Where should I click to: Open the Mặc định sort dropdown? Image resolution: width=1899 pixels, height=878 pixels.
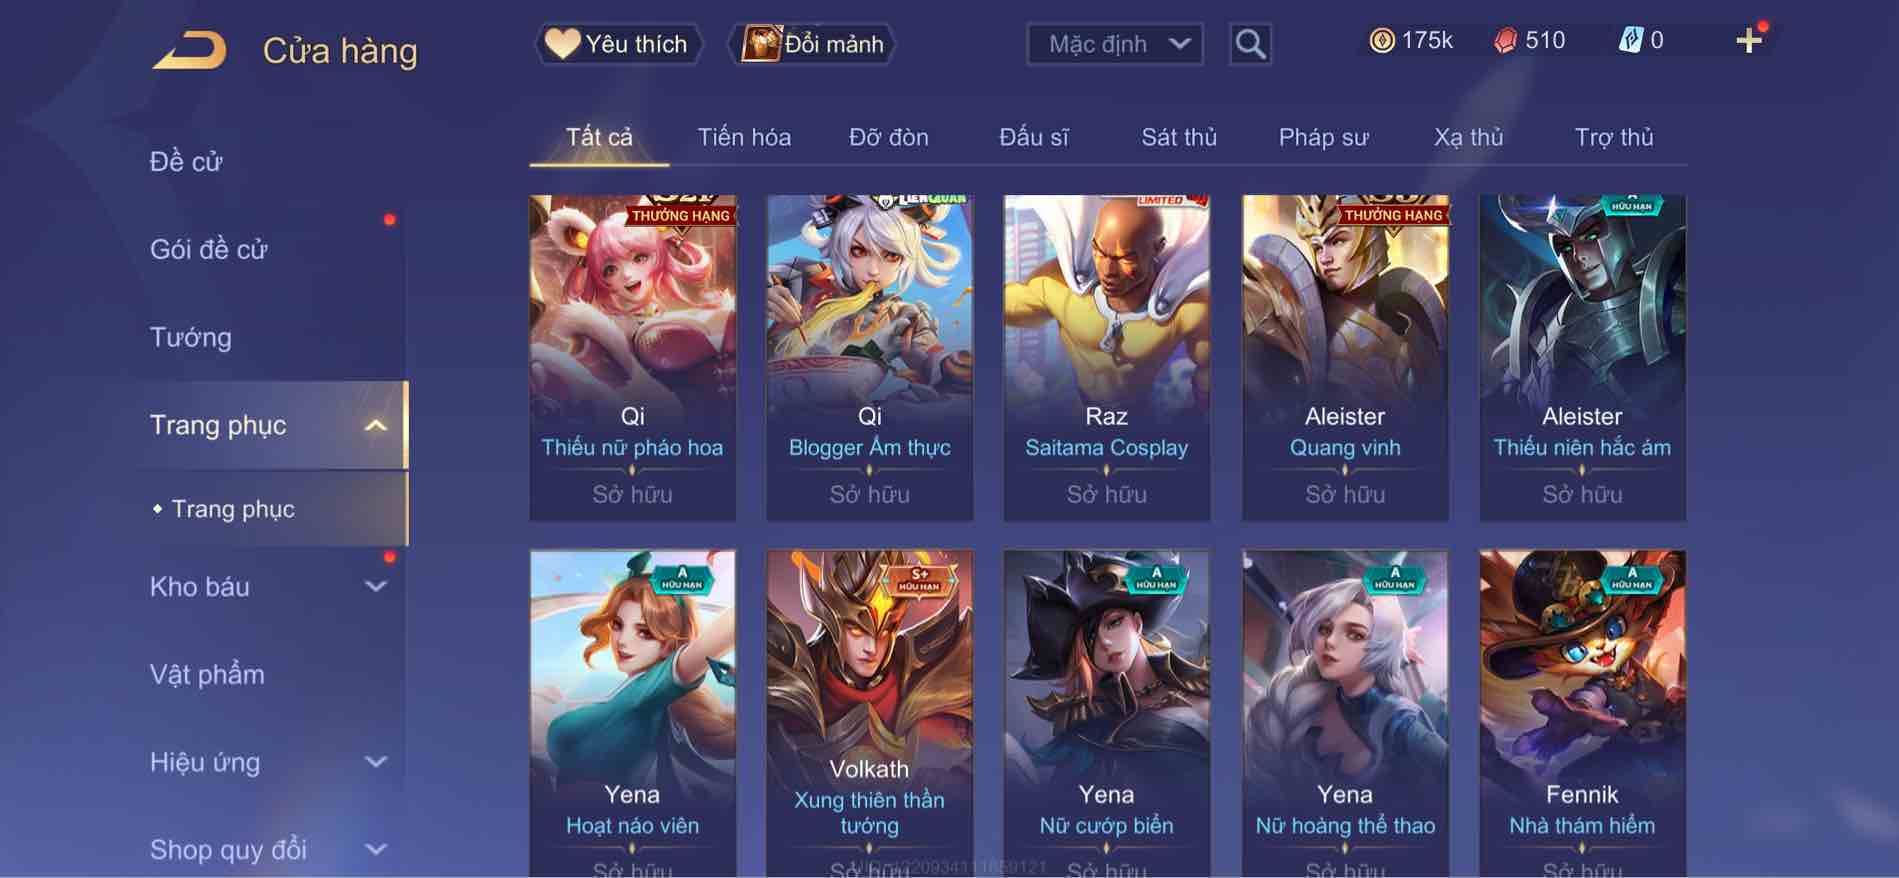coord(1115,44)
